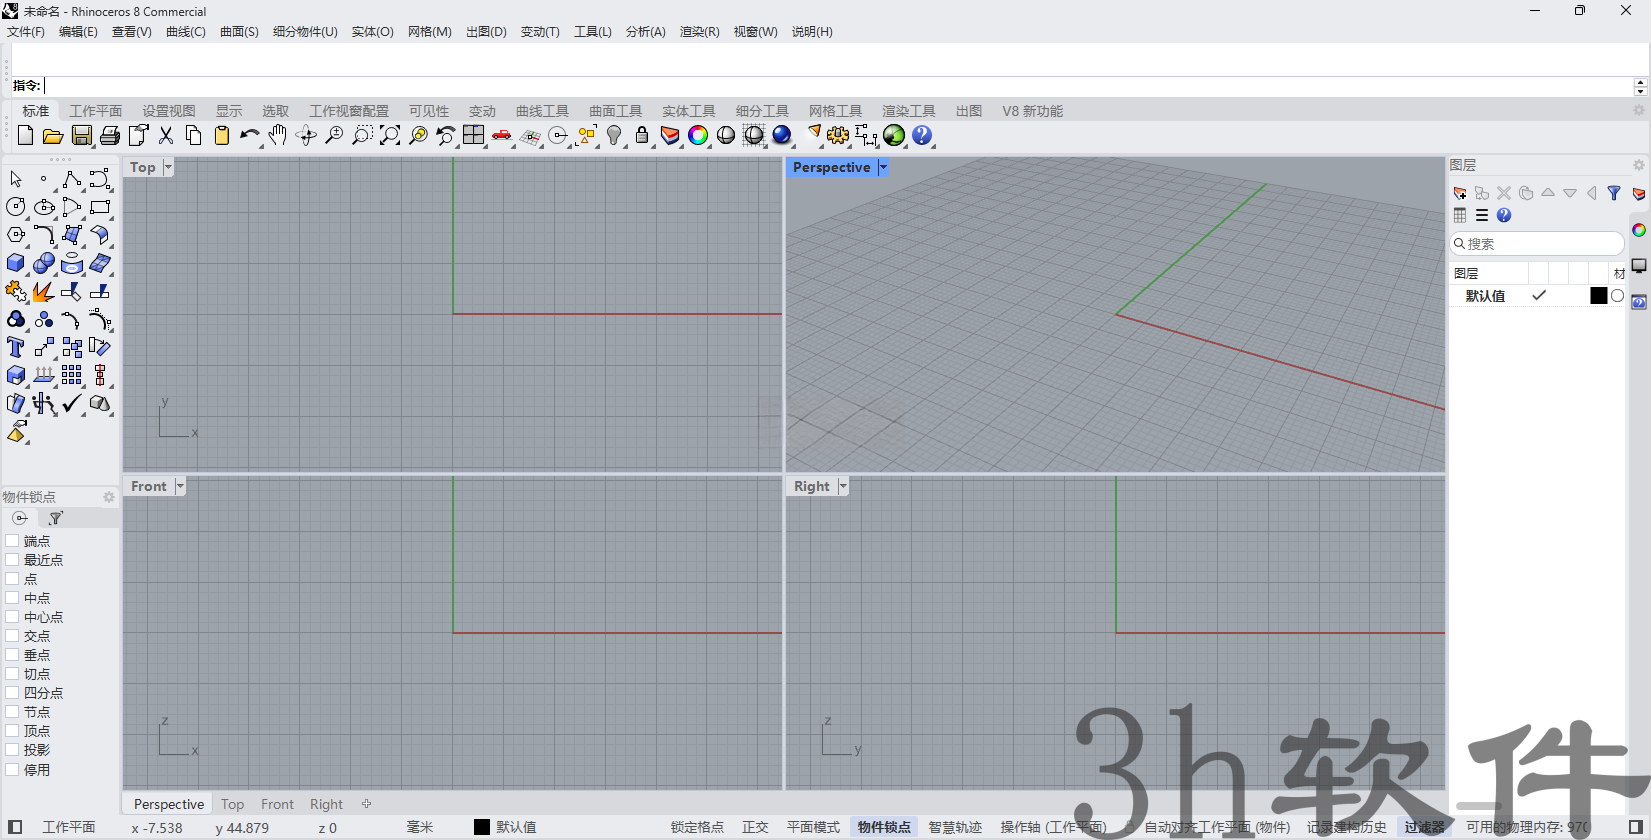Toggle 智慧轨迹 in the status bar

pyautogui.click(x=955, y=827)
